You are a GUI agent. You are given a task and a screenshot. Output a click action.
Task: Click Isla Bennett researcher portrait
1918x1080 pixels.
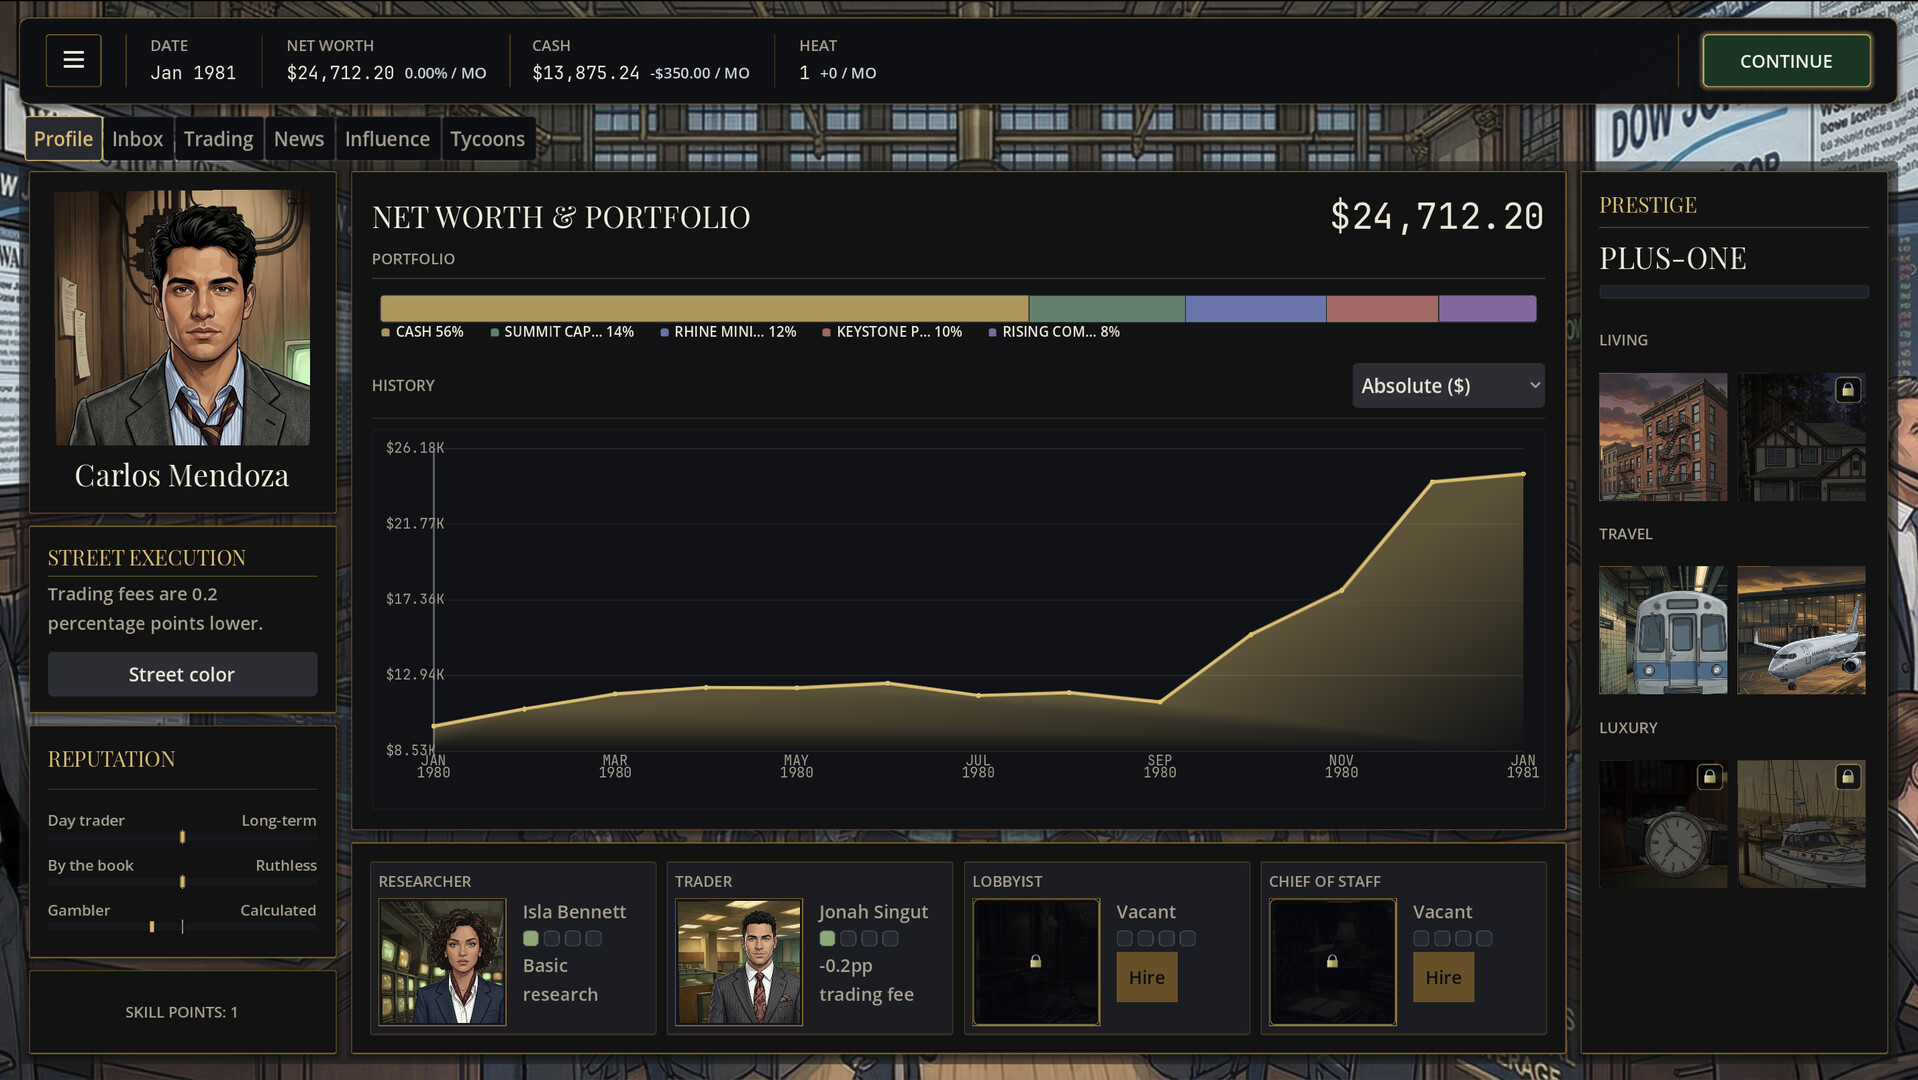[442, 961]
